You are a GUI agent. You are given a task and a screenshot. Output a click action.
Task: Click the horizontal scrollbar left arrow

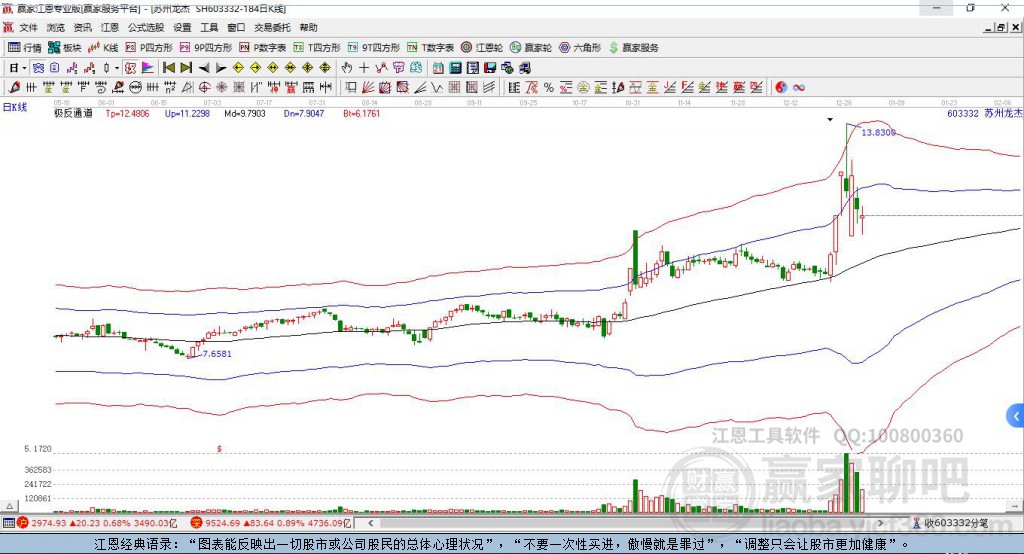coord(370,523)
